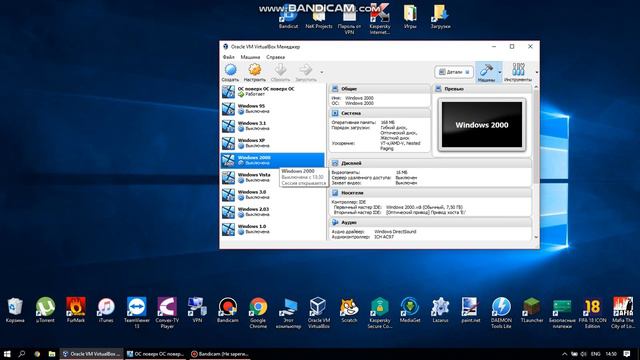The image size is (640, 360).
Task: Click the Сбросить (Discard) arrow icon
Action: (280, 72)
